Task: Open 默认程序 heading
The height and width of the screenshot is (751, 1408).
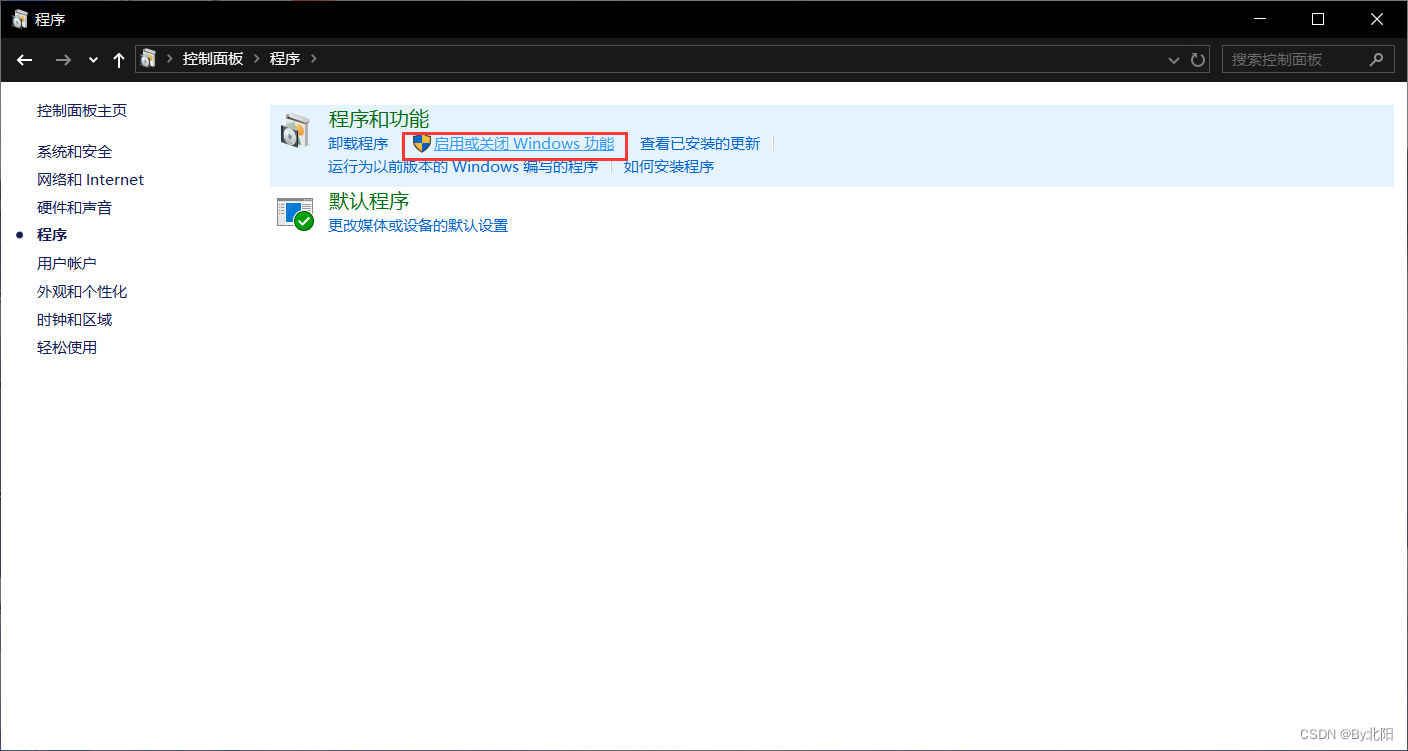Action: [369, 201]
